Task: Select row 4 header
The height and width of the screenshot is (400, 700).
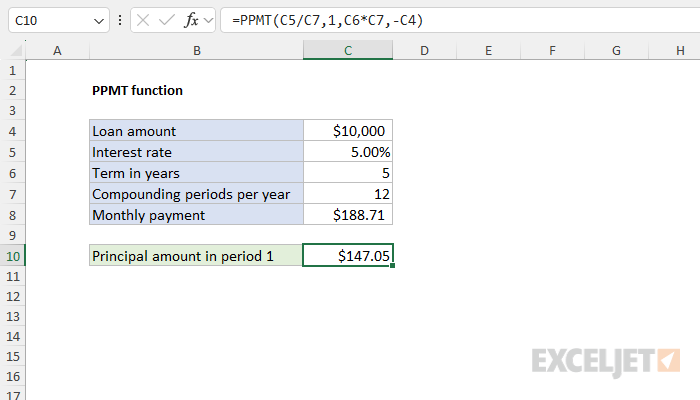Action: [x=12, y=131]
